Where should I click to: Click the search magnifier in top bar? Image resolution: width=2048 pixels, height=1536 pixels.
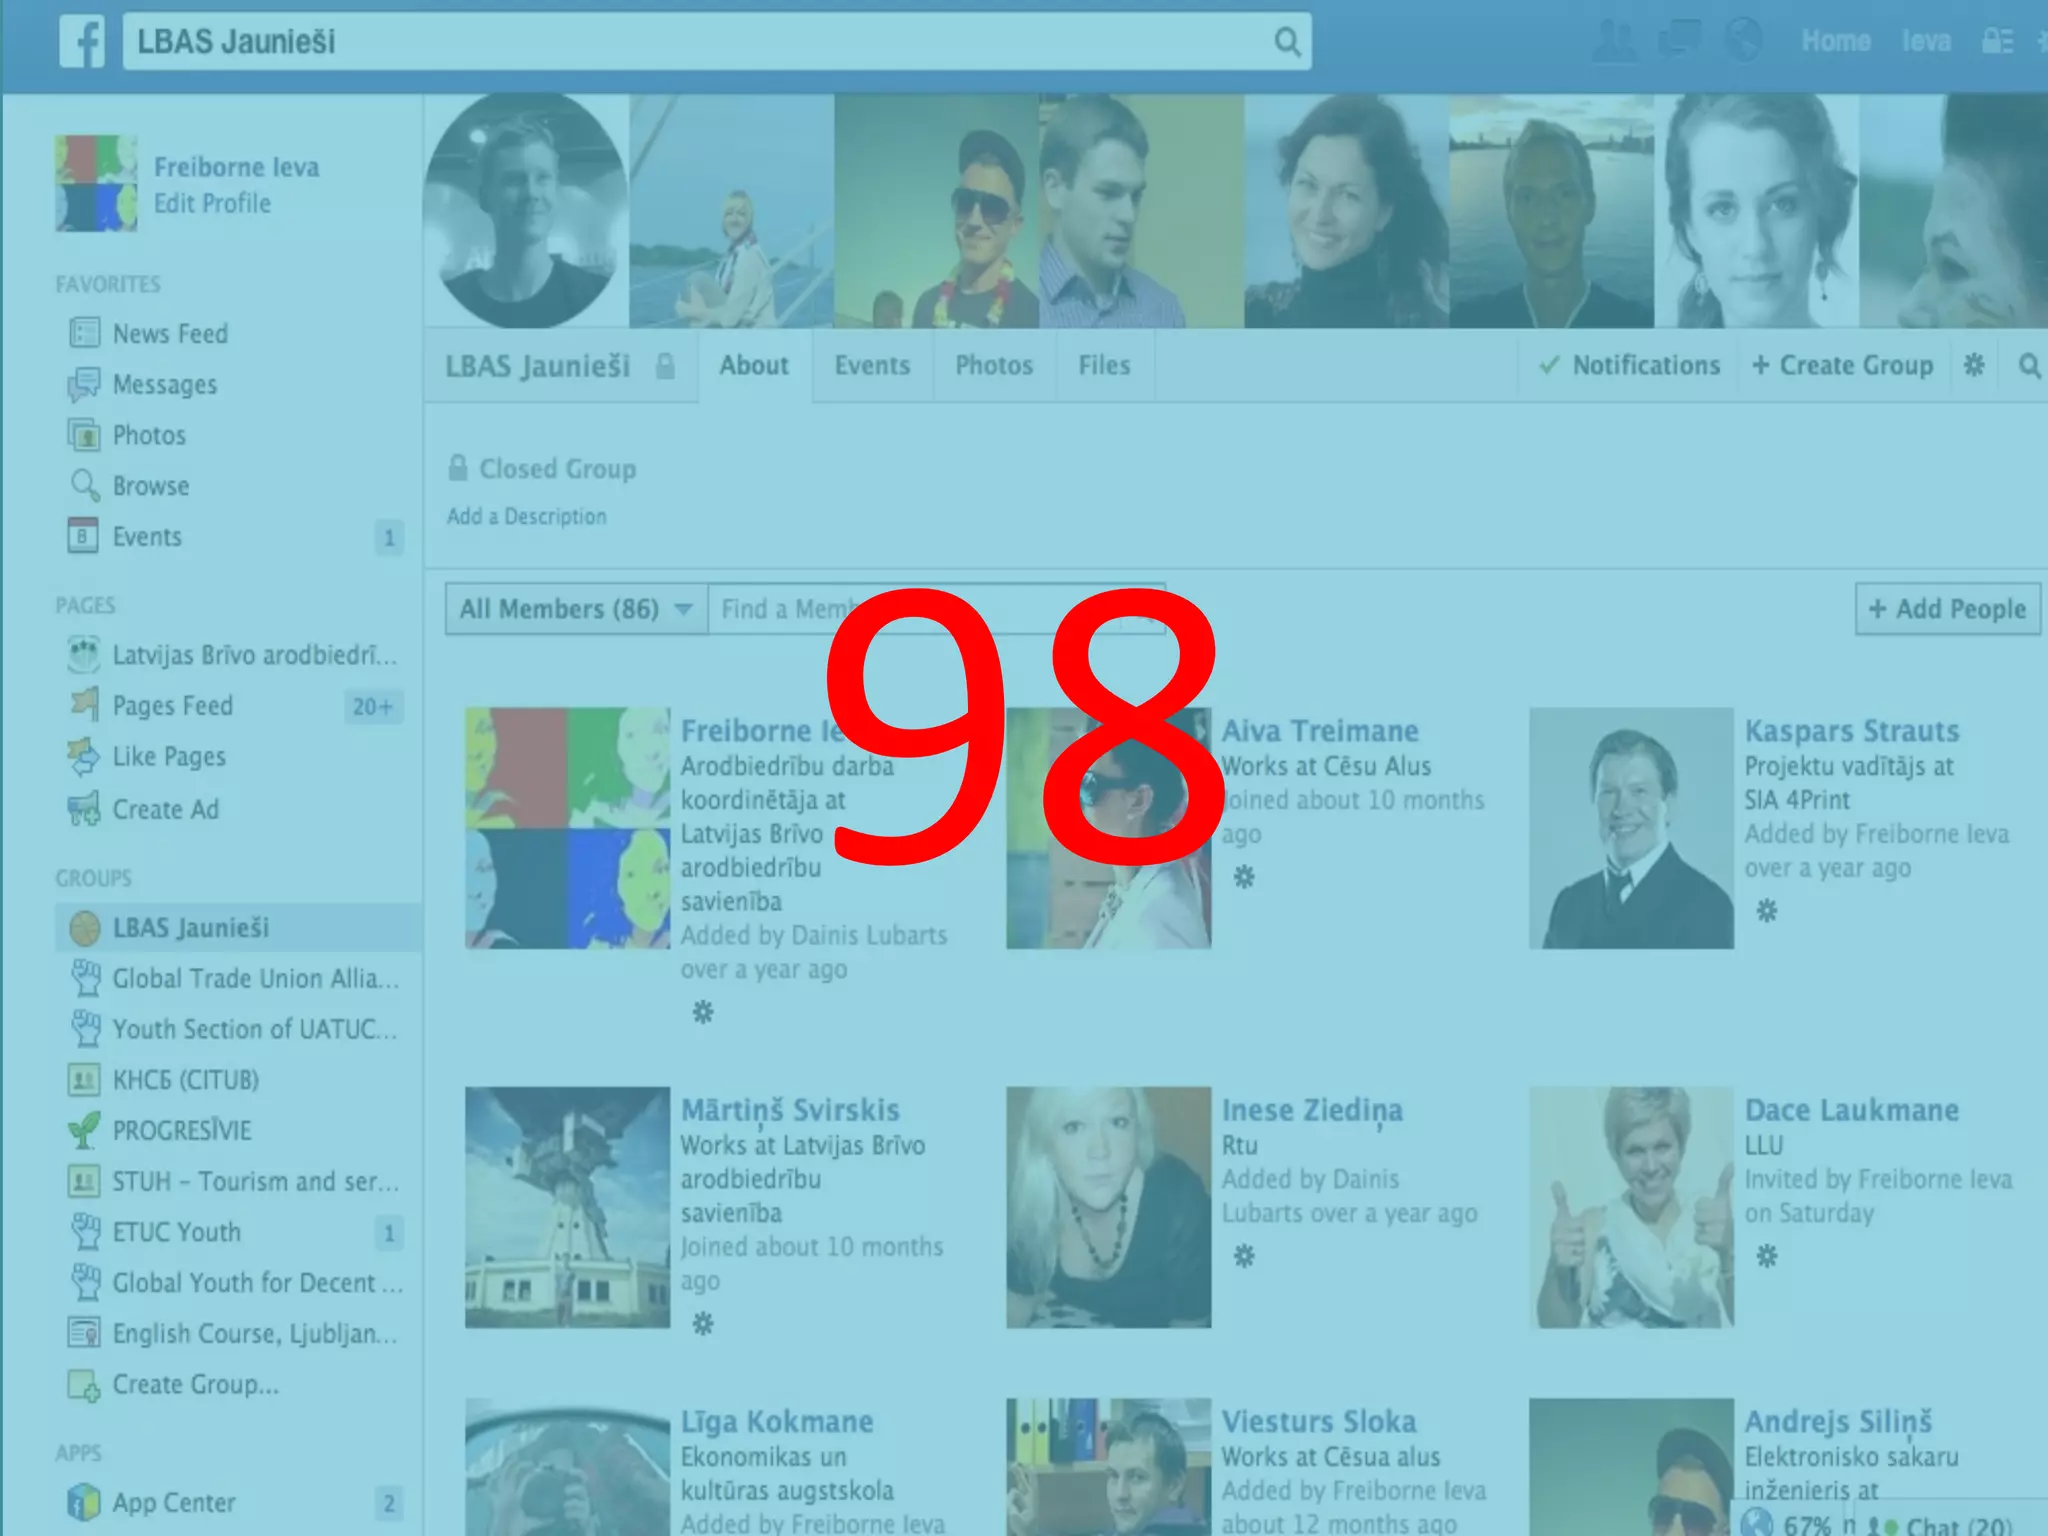[1287, 41]
